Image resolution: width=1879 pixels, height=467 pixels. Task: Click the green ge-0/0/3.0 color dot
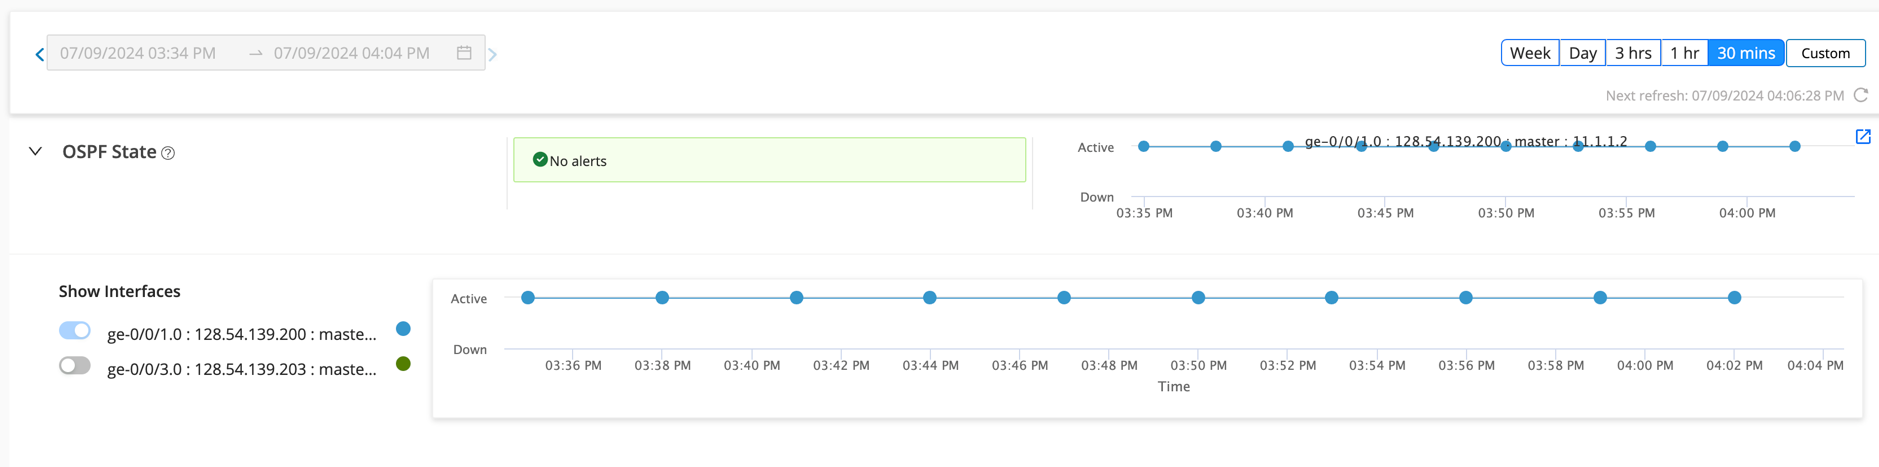pos(403,364)
